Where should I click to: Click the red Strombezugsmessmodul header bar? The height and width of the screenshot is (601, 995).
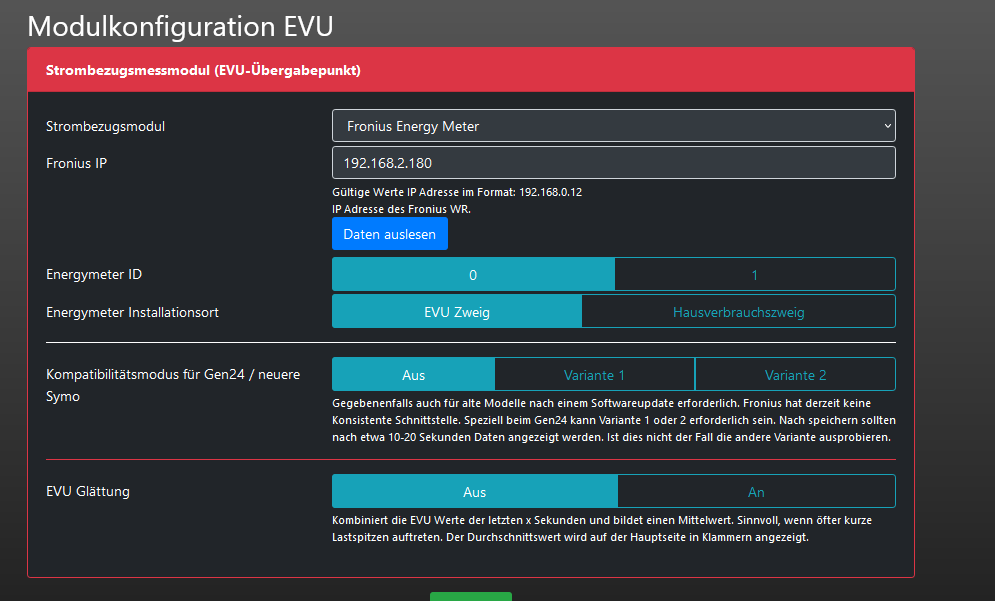470,71
